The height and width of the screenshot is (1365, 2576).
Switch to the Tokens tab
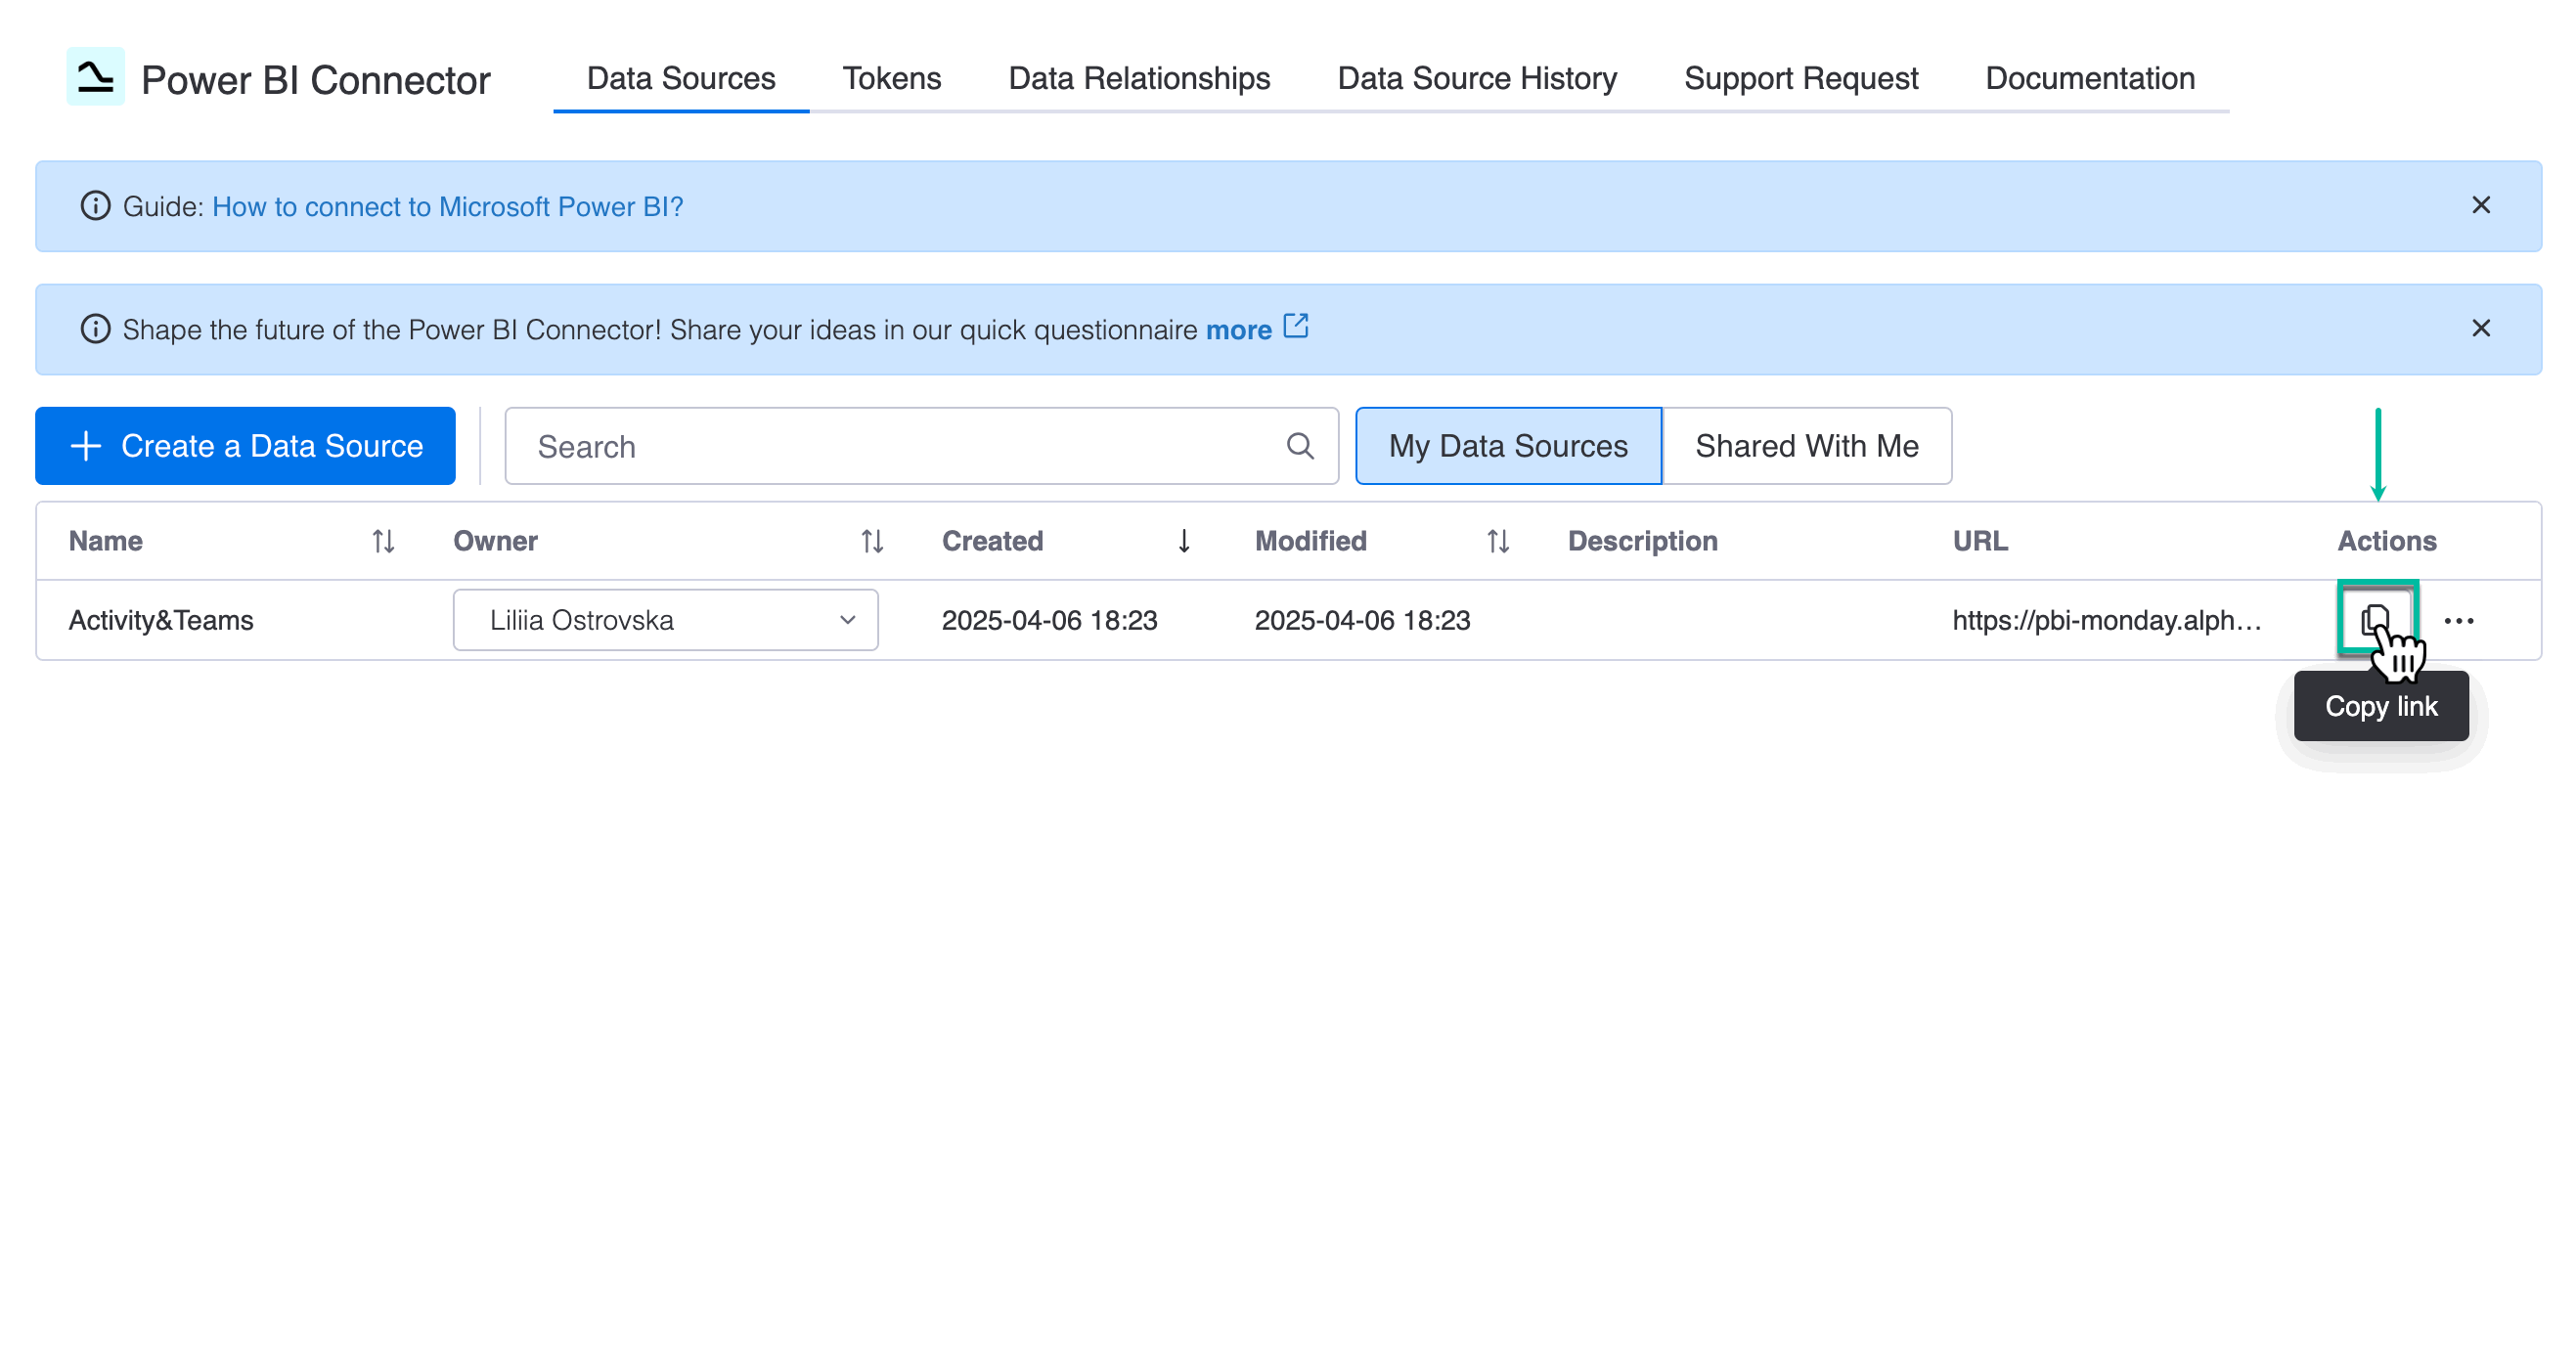(x=892, y=78)
